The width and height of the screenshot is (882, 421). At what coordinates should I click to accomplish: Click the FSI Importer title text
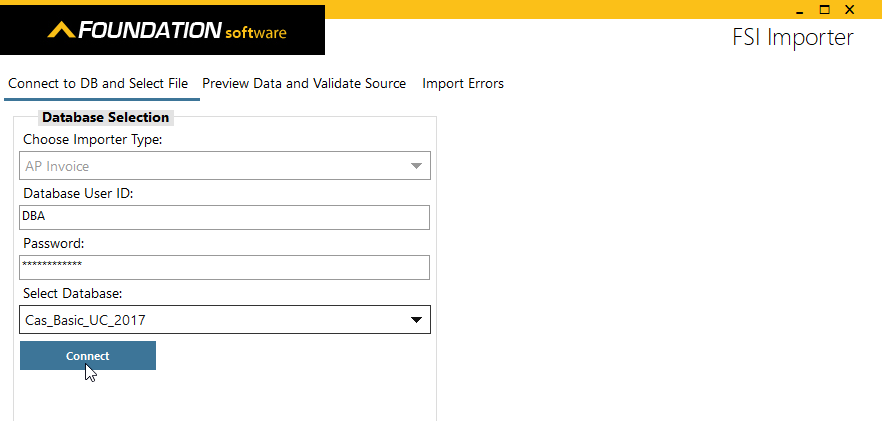pos(793,38)
